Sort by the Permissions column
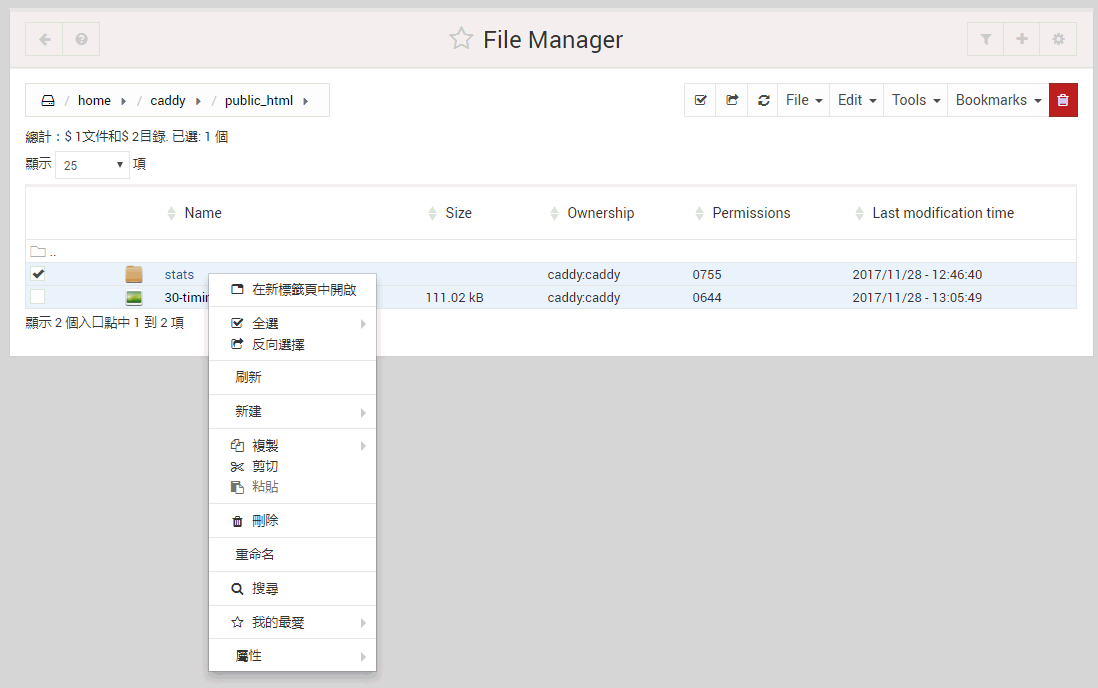This screenshot has width=1098, height=688. point(751,213)
